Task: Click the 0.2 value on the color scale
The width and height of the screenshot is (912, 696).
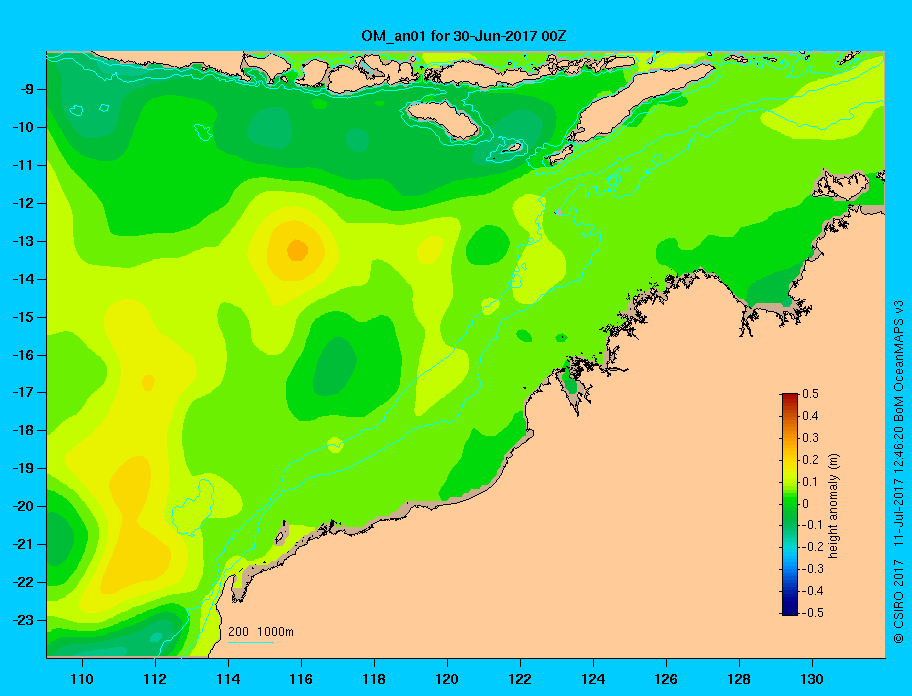Action: click(811, 459)
